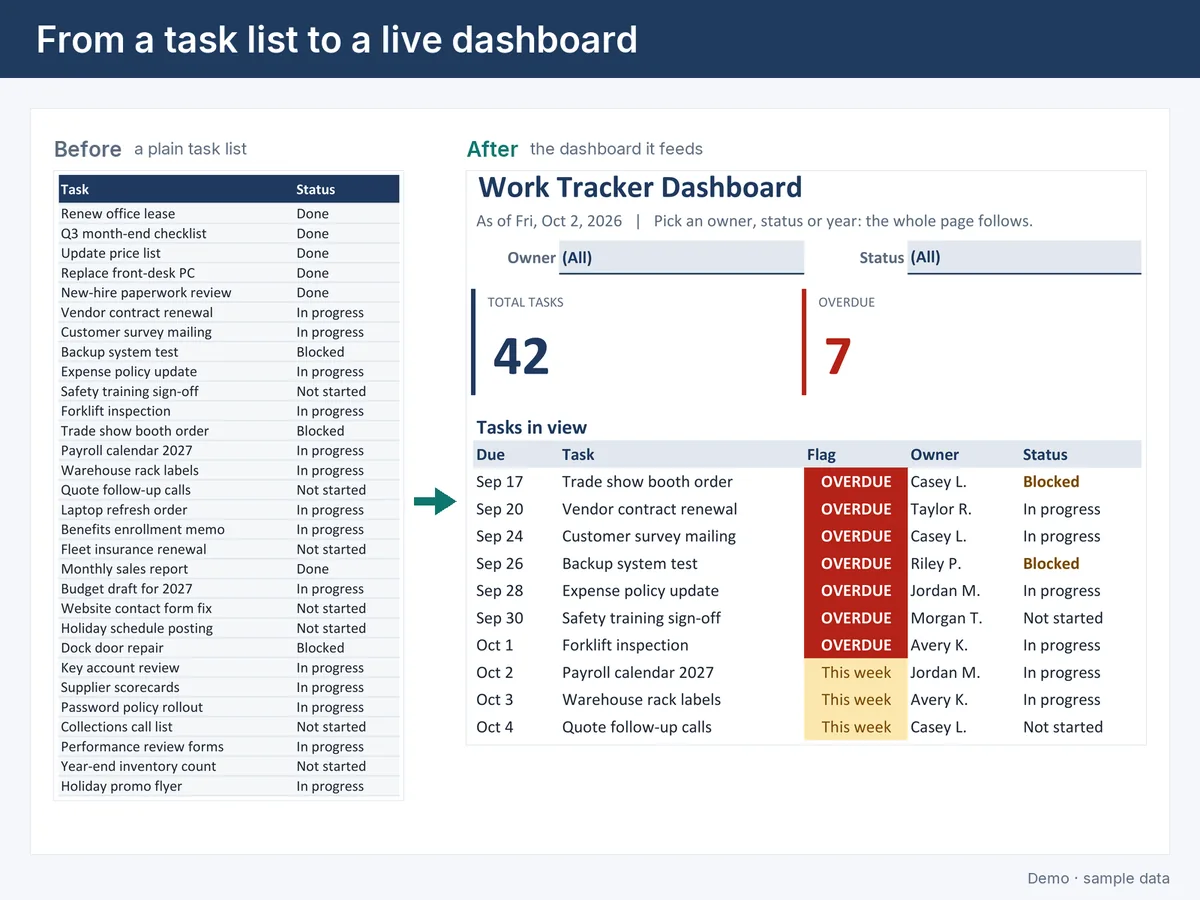Select the 'Supplier scorecards' row
The image size is (1200, 900).
(228, 687)
